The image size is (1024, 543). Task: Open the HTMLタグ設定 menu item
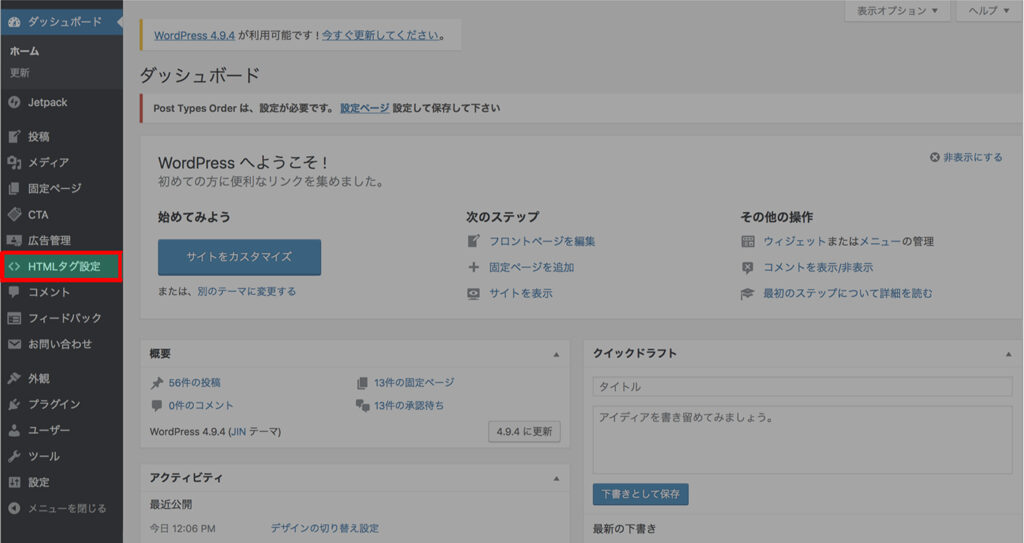61,267
